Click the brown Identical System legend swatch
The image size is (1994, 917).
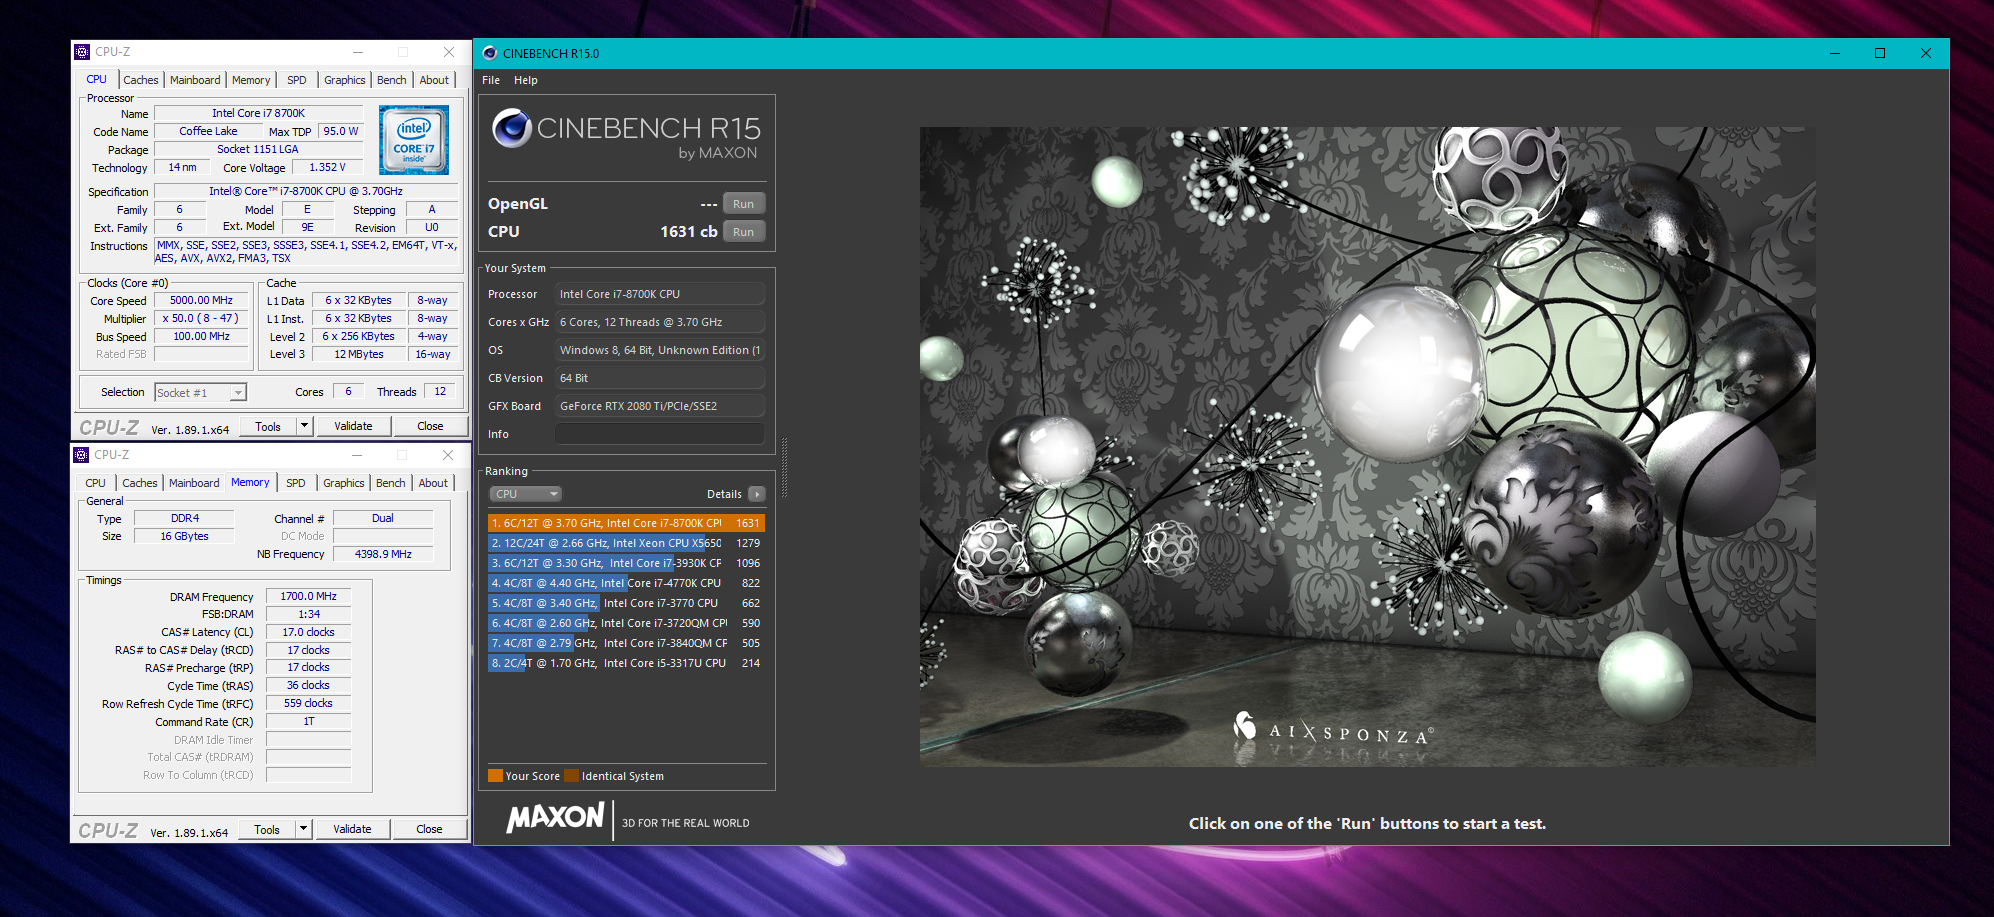click(x=571, y=776)
